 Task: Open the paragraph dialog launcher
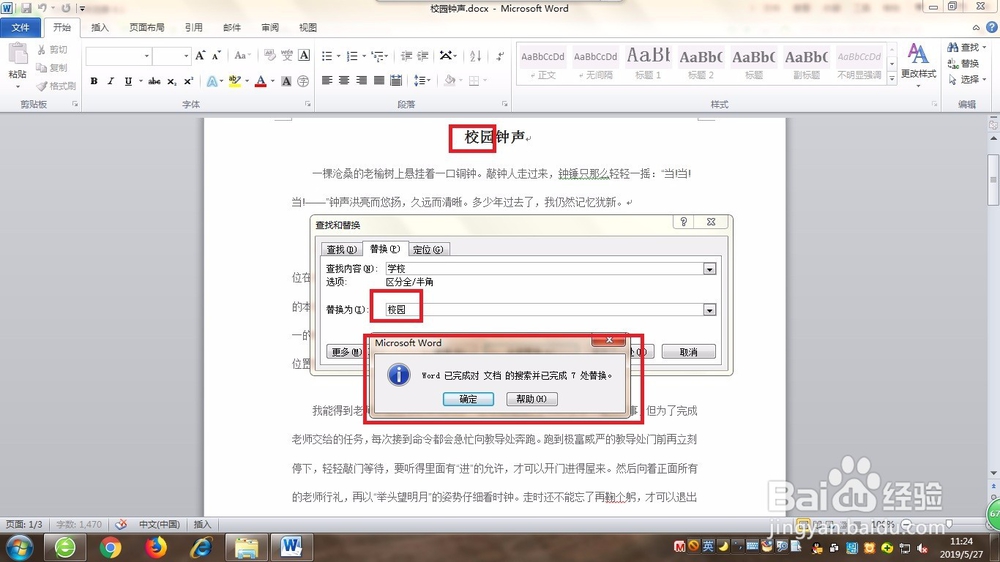tap(504, 103)
